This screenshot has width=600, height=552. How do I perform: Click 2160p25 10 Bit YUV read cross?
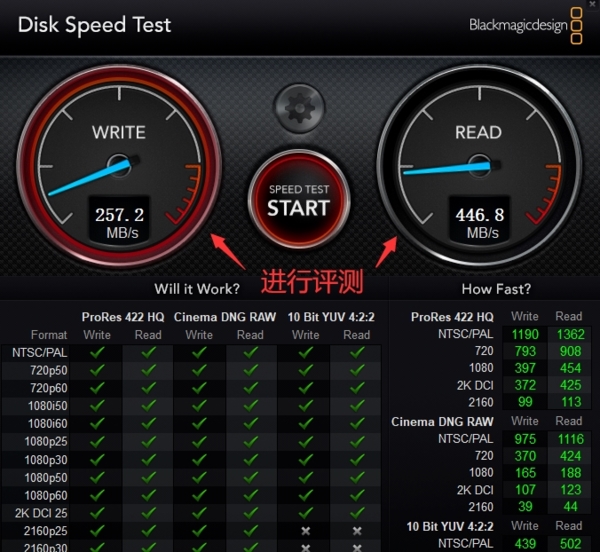pyautogui.click(x=357, y=531)
